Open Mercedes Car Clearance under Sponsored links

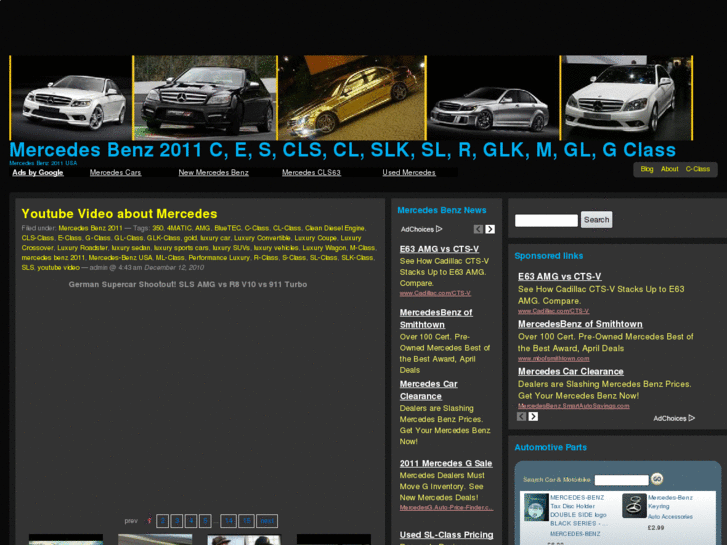pos(571,372)
